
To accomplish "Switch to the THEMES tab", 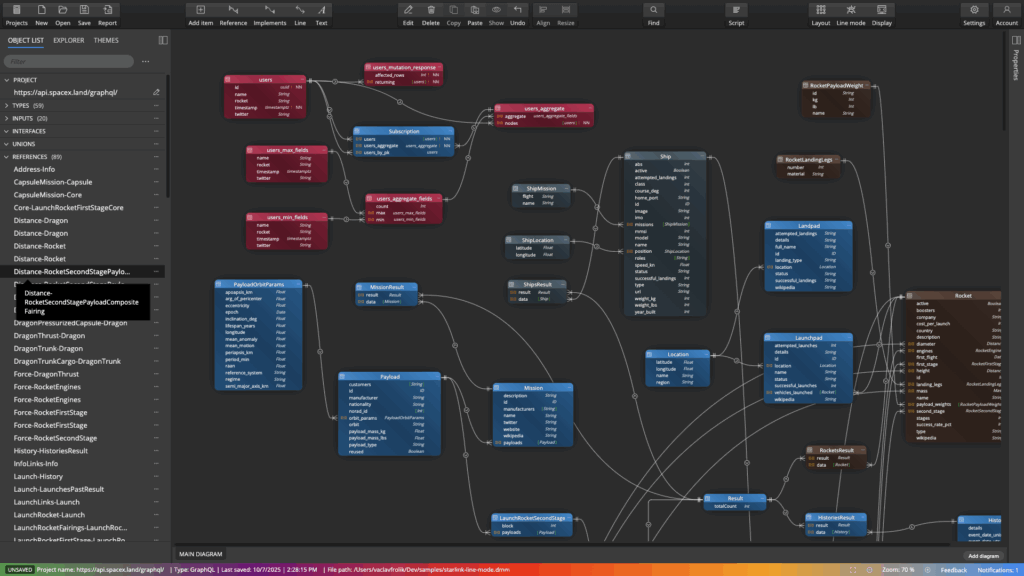I will 106,40.
